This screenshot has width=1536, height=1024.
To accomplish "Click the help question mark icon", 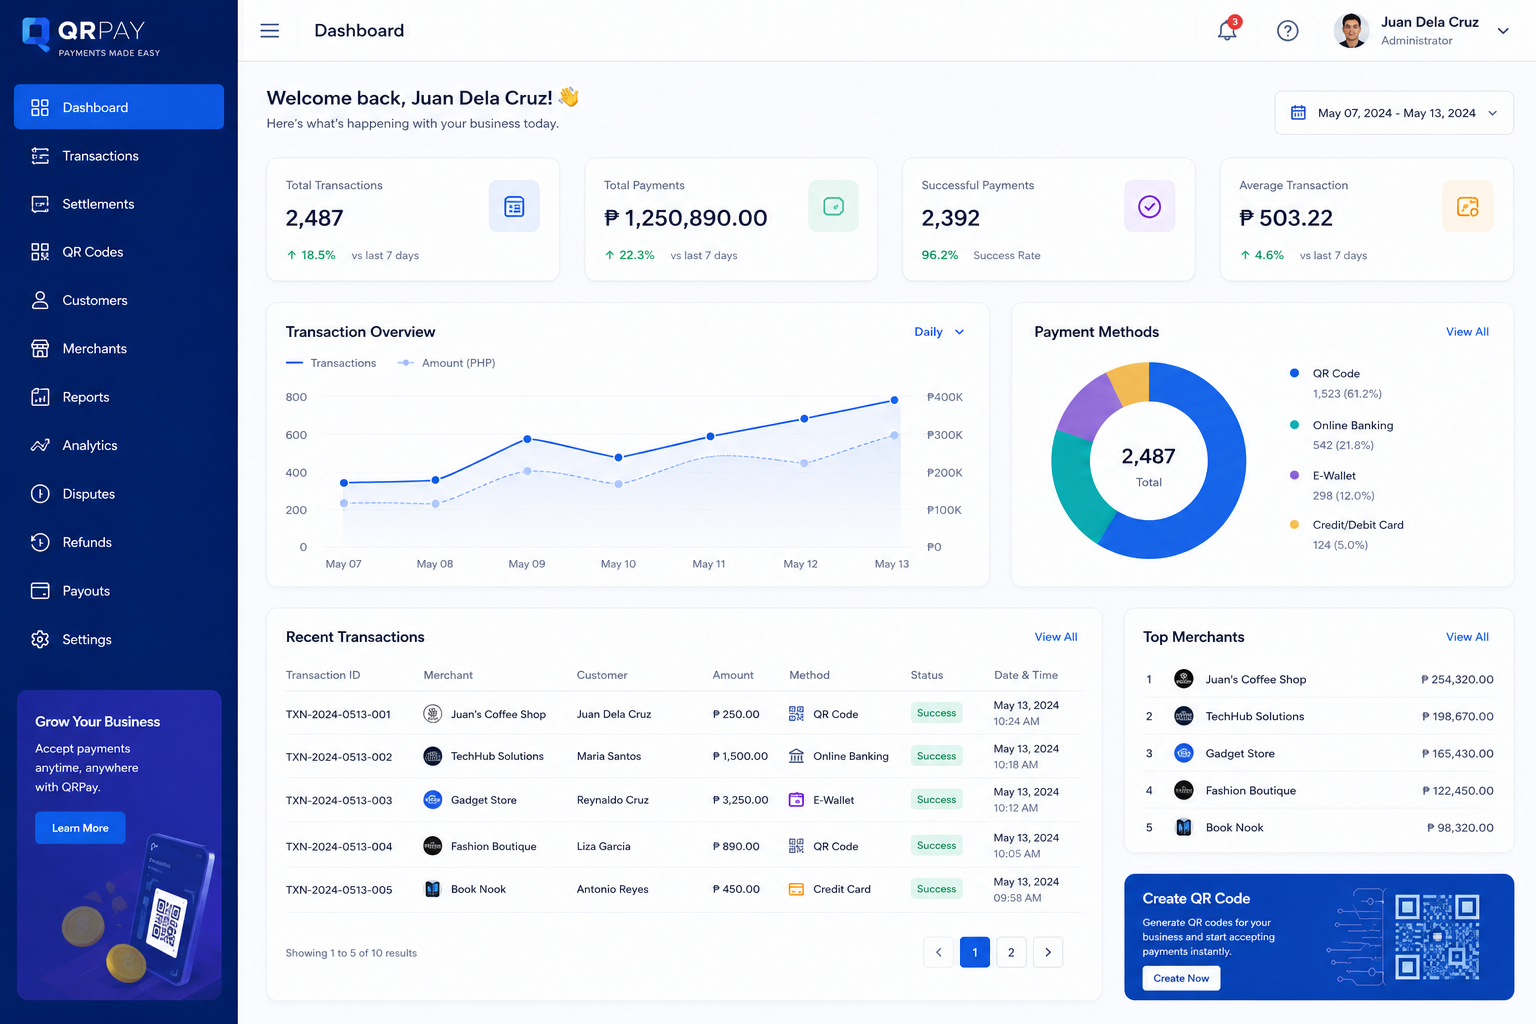I will tap(1288, 31).
